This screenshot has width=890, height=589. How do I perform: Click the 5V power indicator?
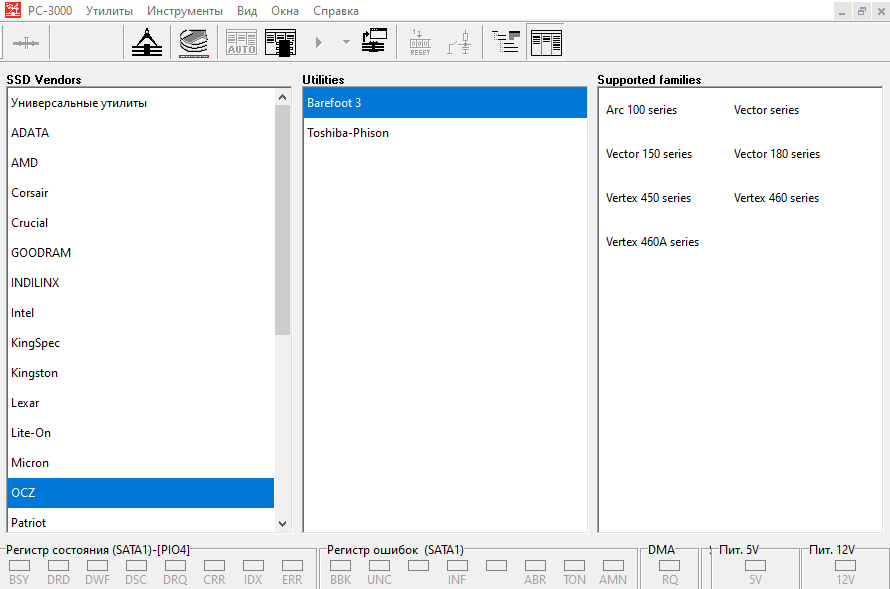[x=755, y=566]
